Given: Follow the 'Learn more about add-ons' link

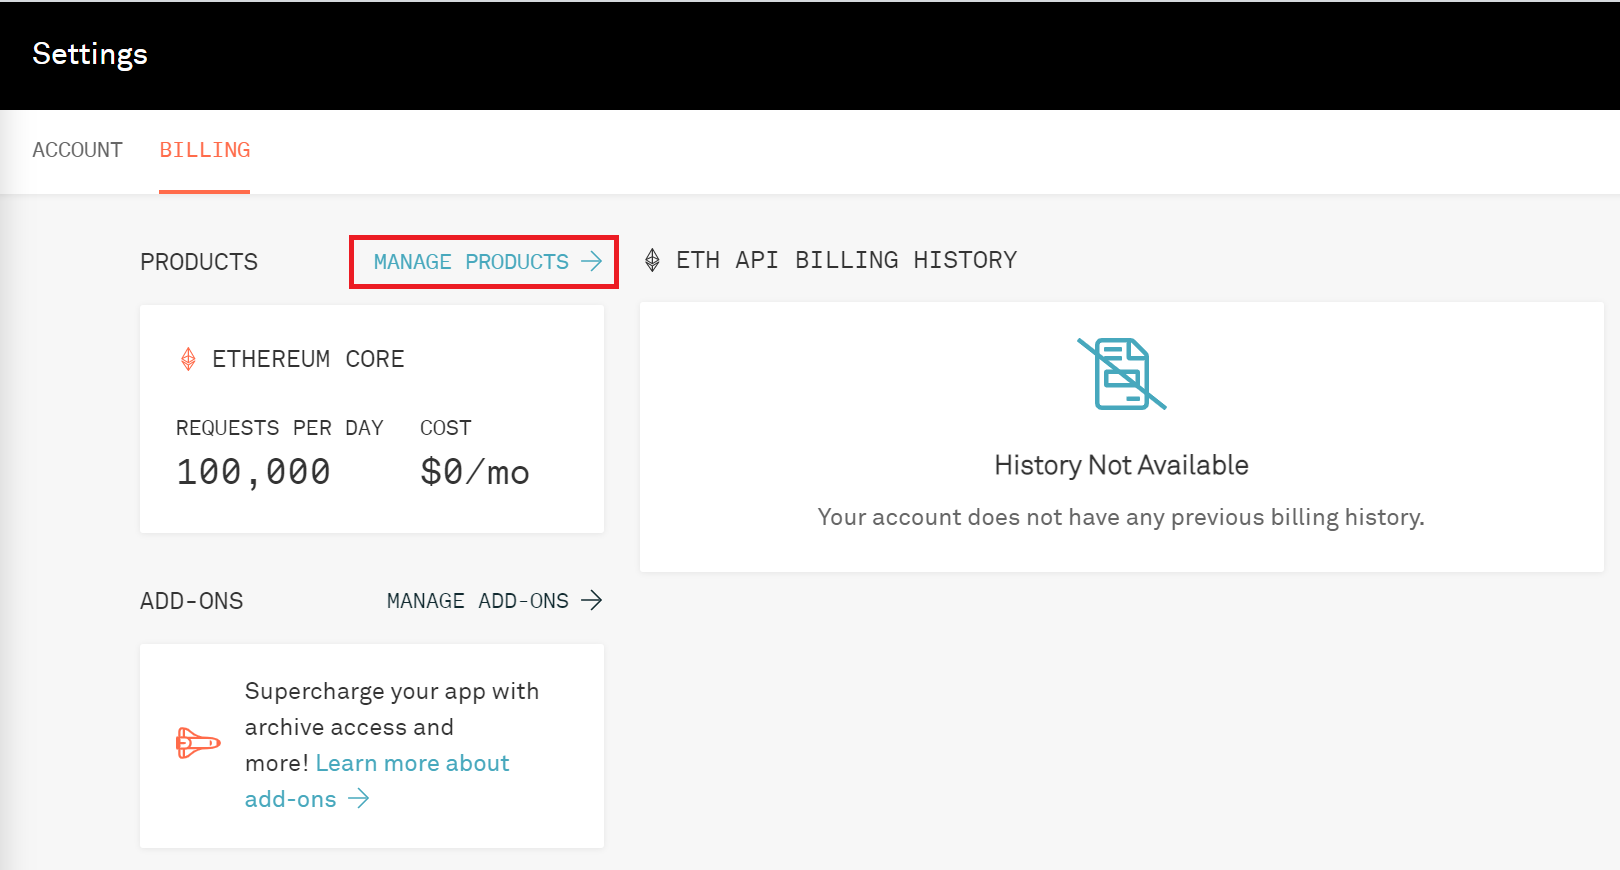Looking at the screenshot, I should tap(378, 781).
